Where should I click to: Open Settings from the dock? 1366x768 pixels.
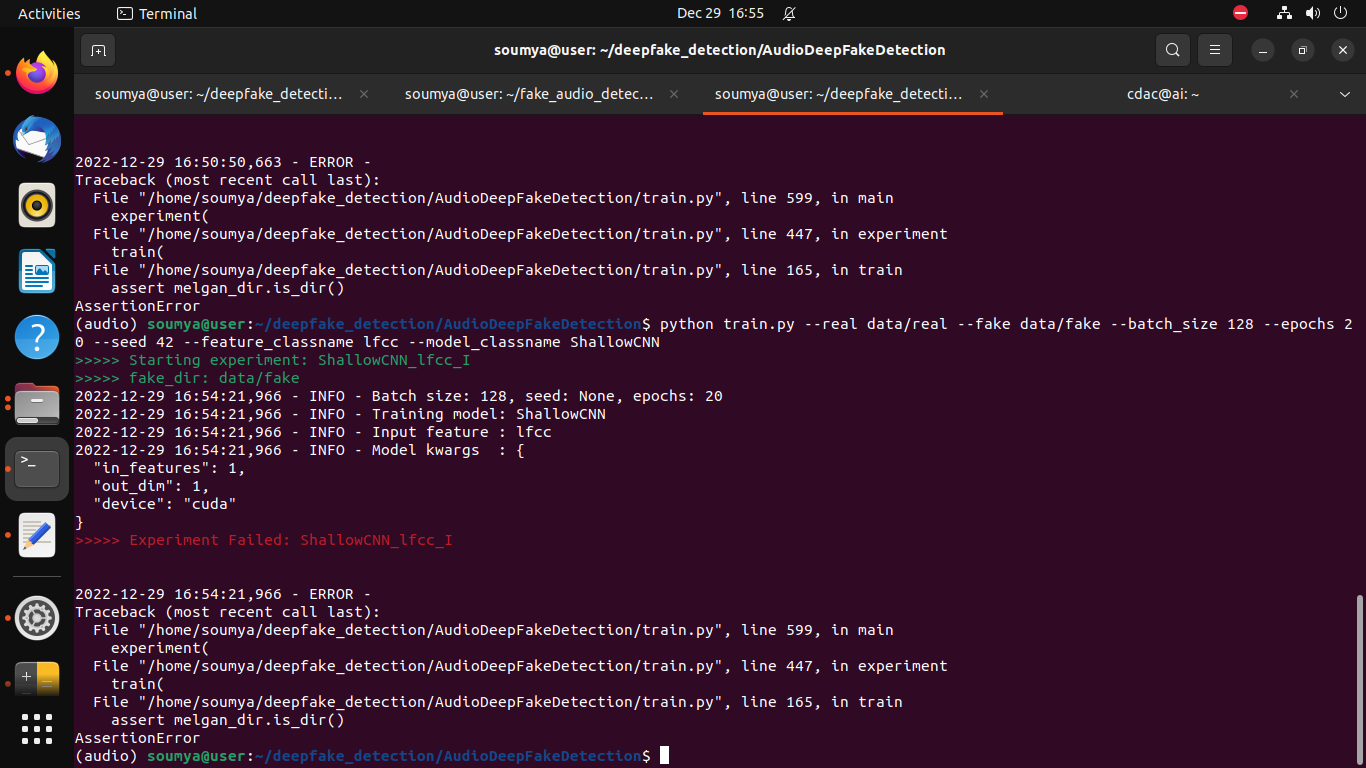point(36,618)
